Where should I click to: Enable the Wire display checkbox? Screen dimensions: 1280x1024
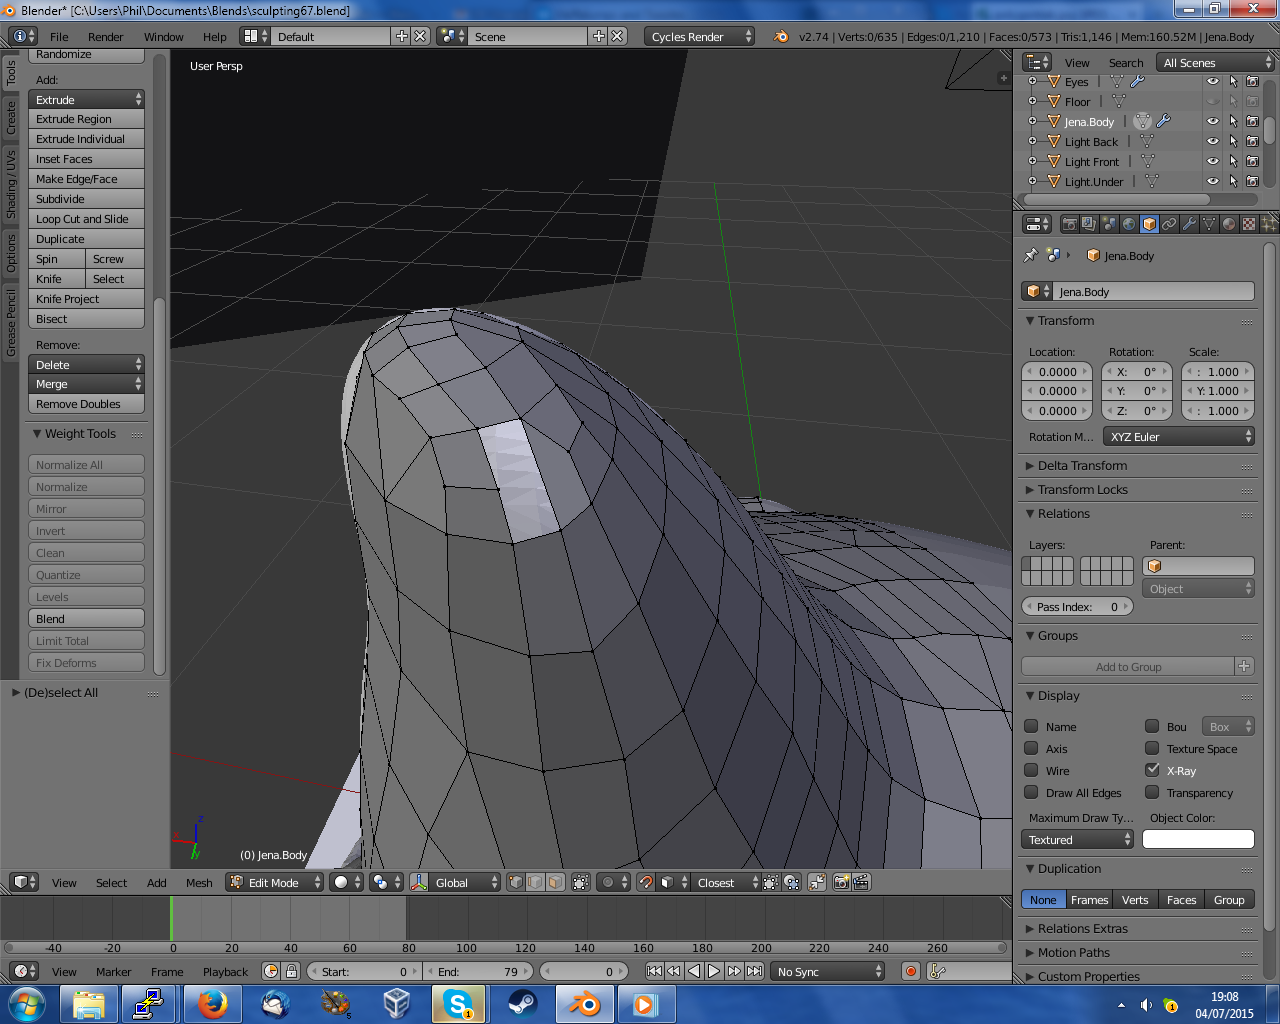pos(1031,770)
